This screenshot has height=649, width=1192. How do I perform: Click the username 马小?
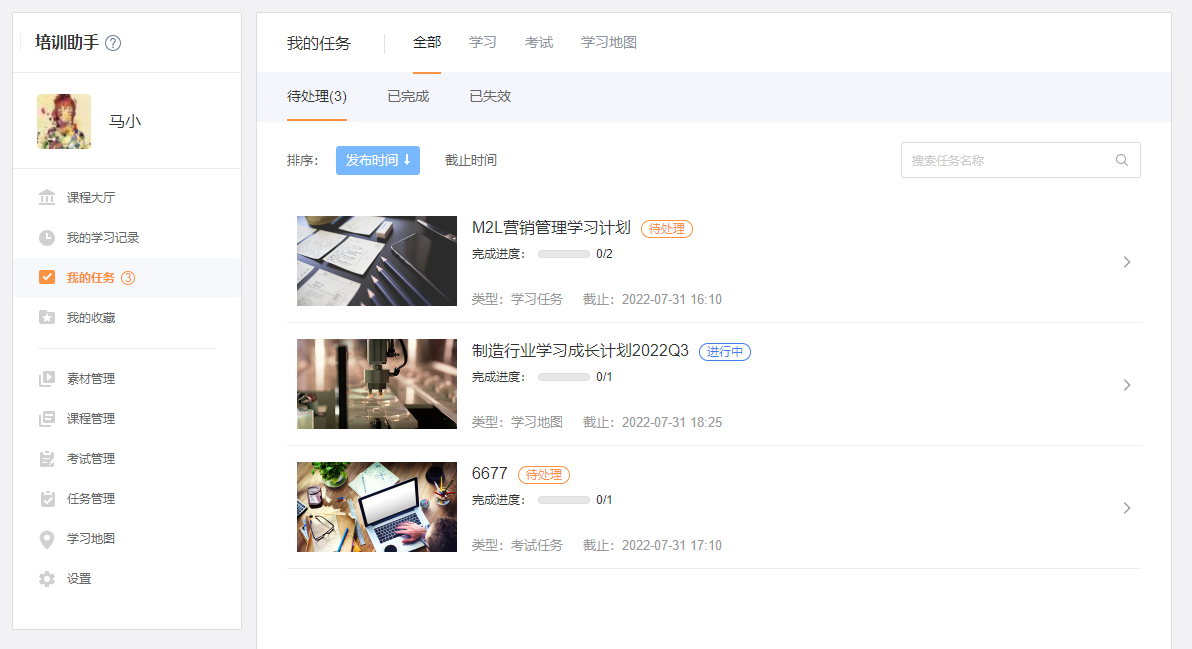125,122
